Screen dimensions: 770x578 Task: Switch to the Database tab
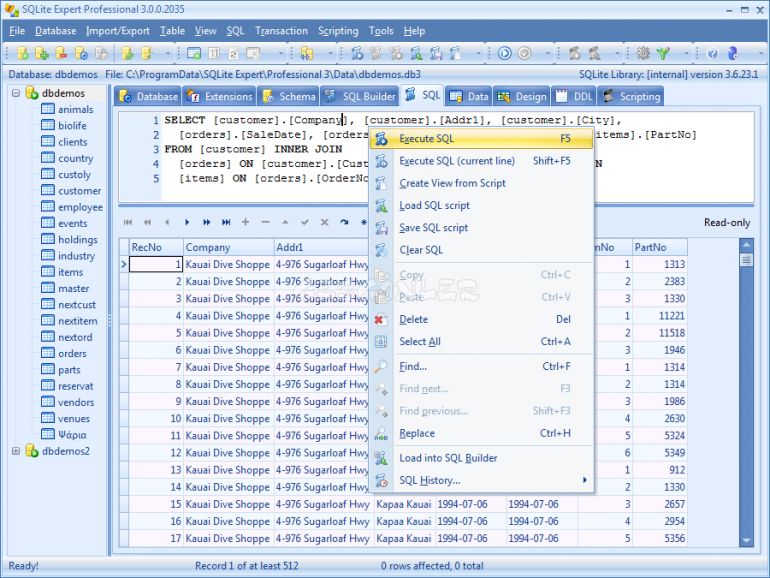(x=148, y=96)
